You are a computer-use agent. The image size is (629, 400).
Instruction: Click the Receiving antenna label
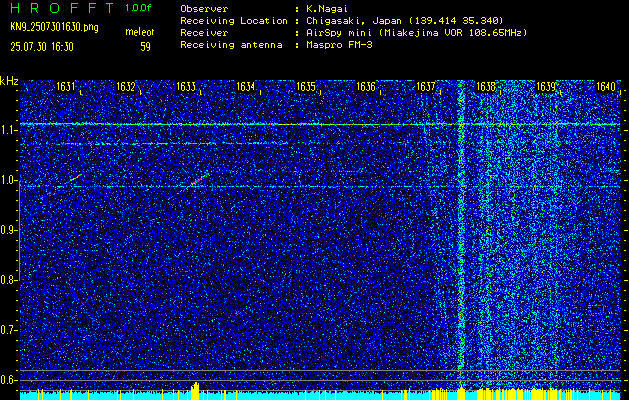231,45
